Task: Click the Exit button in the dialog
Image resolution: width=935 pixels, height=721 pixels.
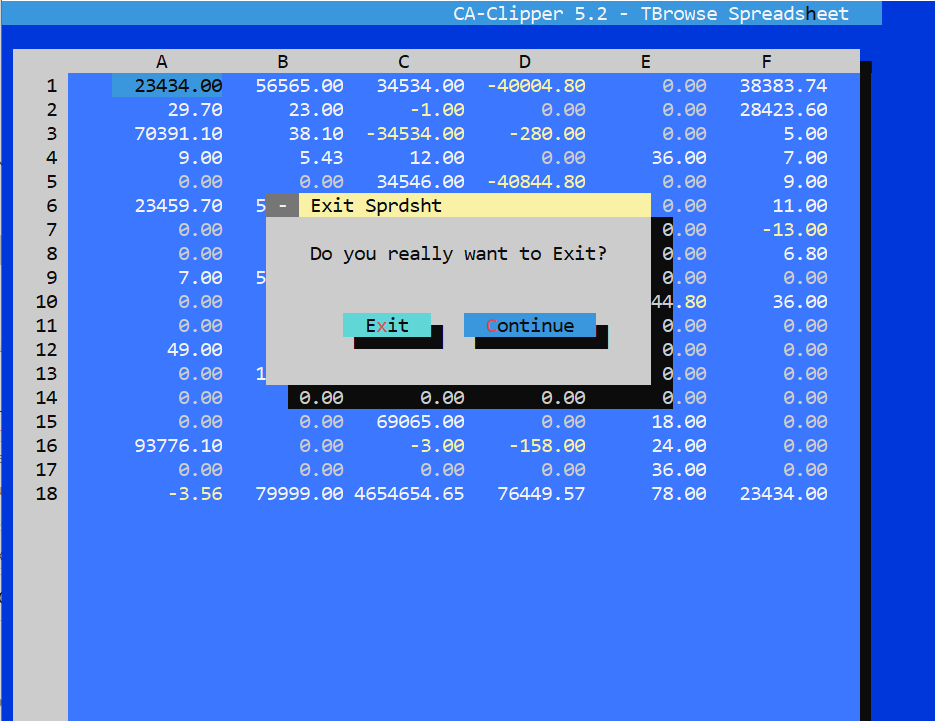Action: (387, 325)
